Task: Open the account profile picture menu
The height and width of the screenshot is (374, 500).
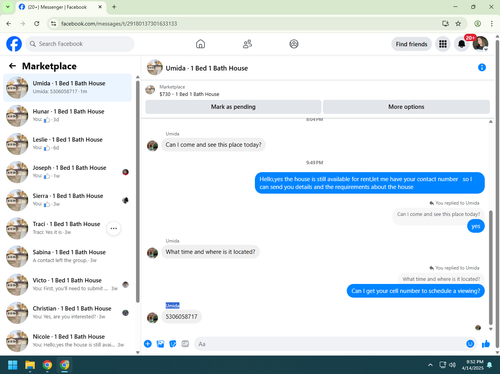Action: point(480,44)
